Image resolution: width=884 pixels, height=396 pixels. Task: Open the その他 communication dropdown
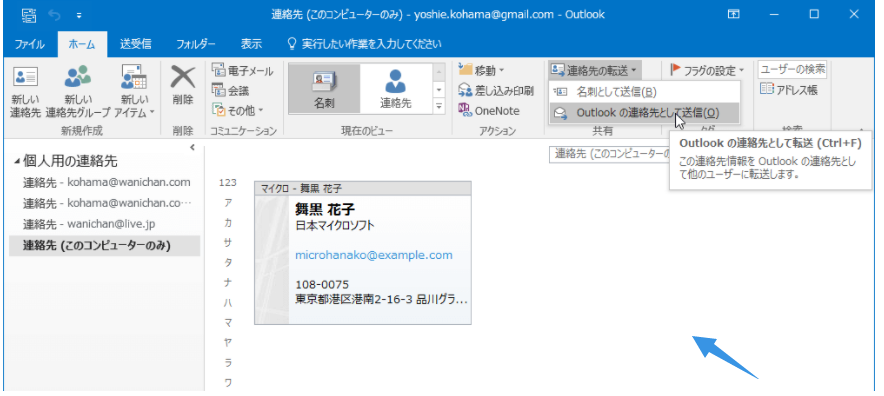237,110
